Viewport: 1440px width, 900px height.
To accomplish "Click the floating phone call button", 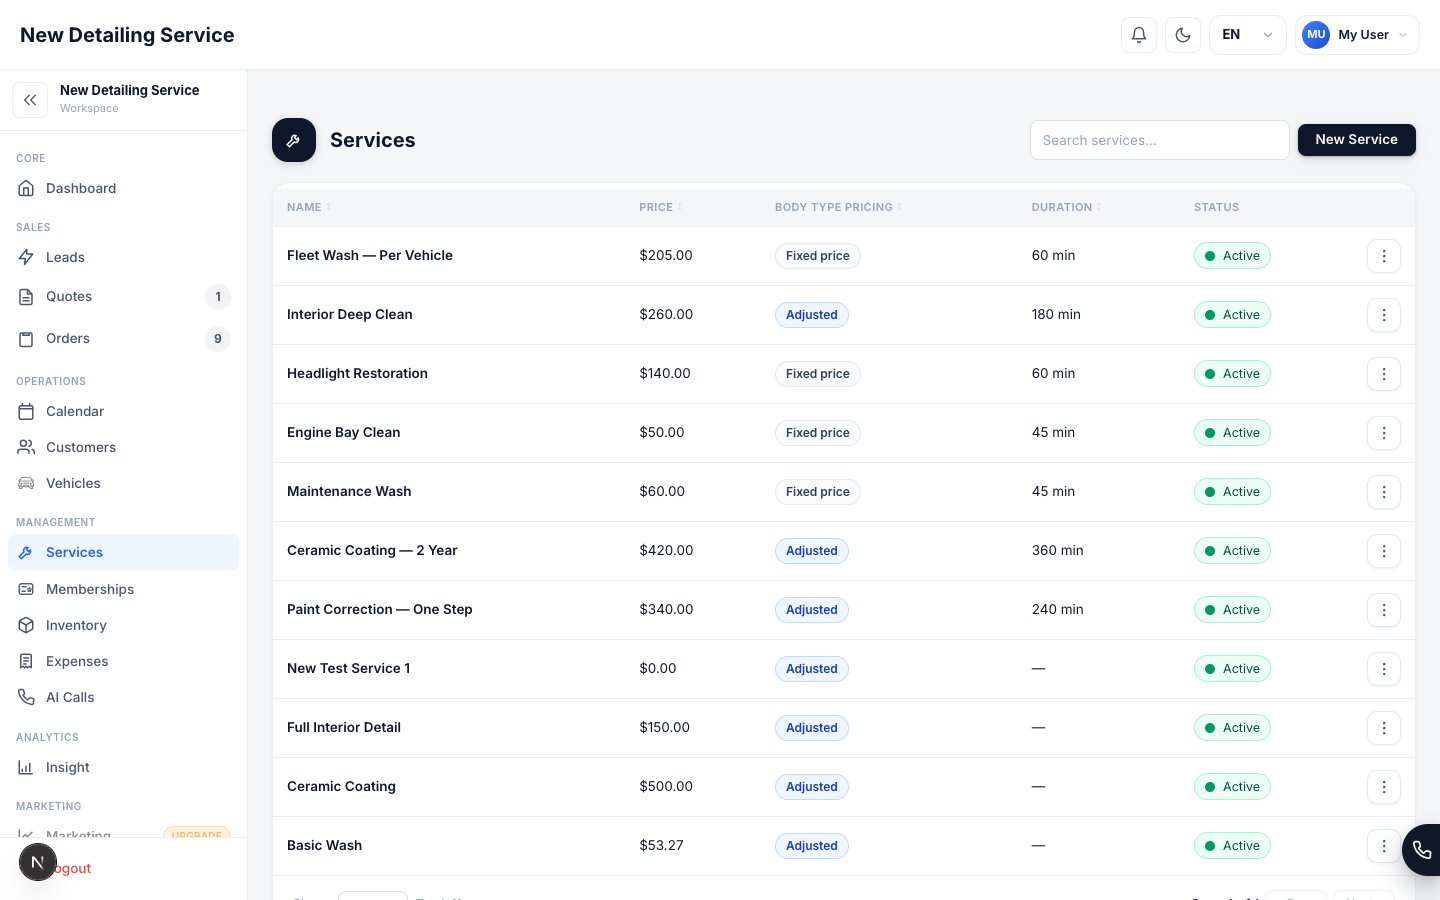I will [x=1421, y=850].
